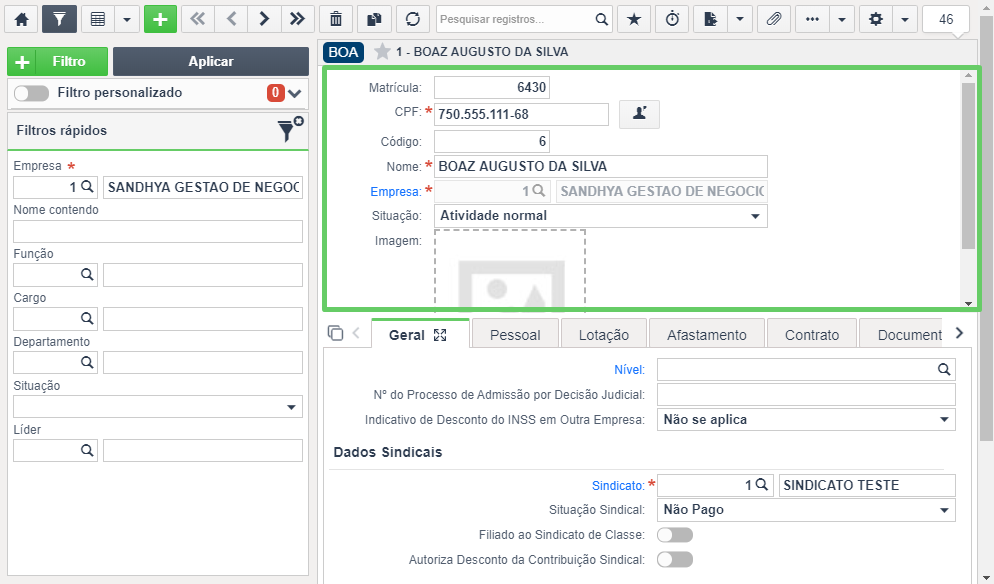
Task: Open the grid view dropdown arrow
Action: pyautogui.click(x=127, y=20)
